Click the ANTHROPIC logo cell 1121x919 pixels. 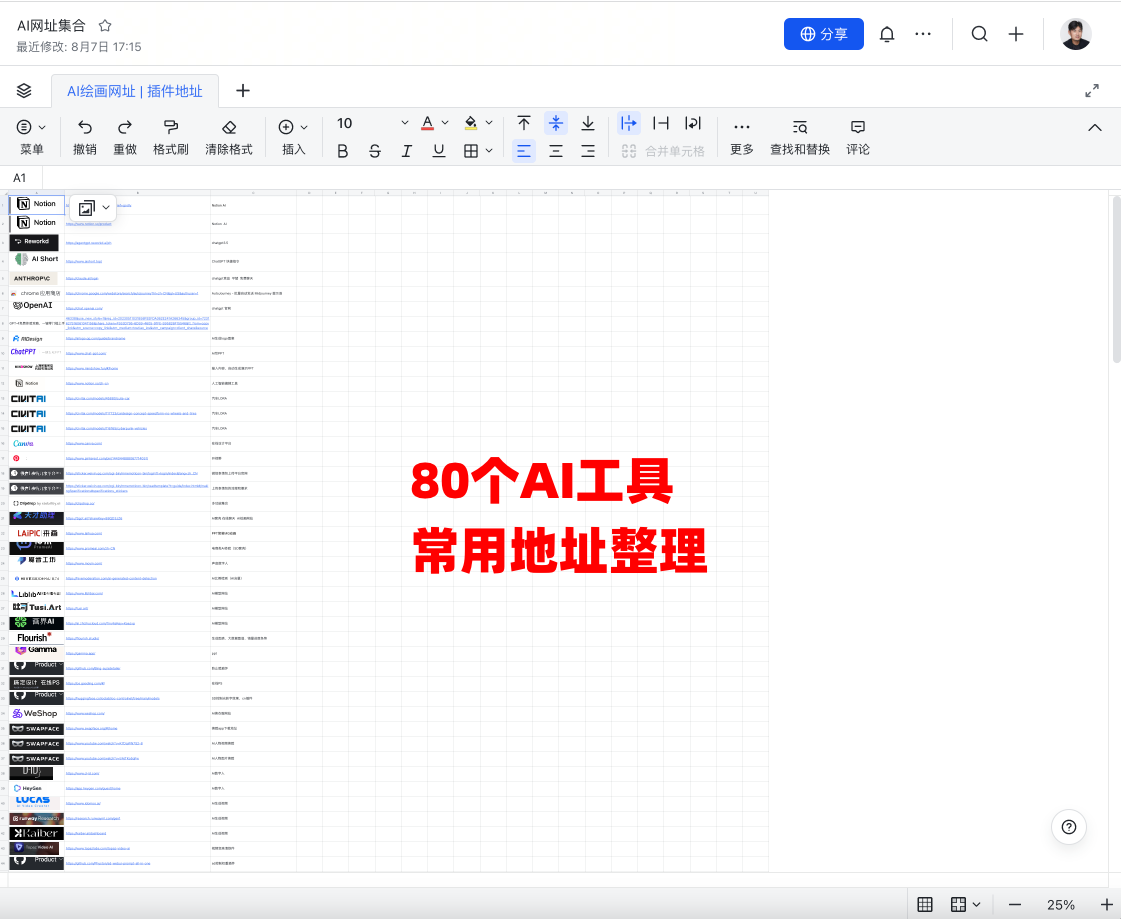click(x=36, y=278)
